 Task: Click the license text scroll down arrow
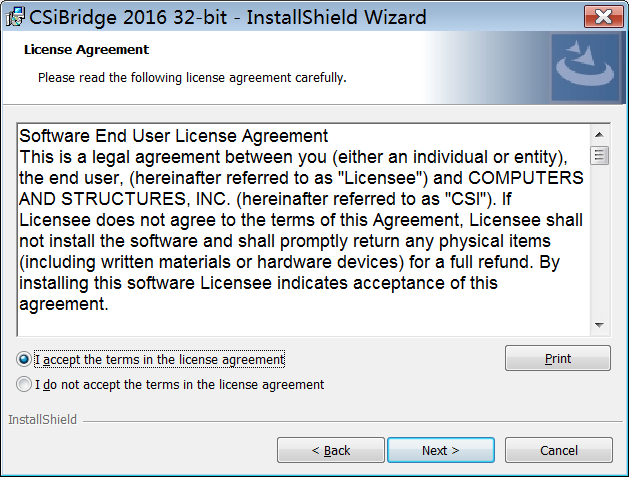click(x=599, y=325)
